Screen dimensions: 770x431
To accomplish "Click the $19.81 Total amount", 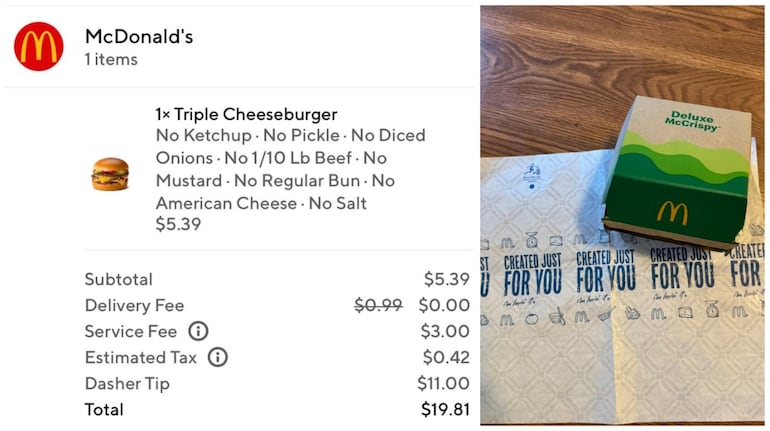I will pyautogui.click(x=445, y=409).
